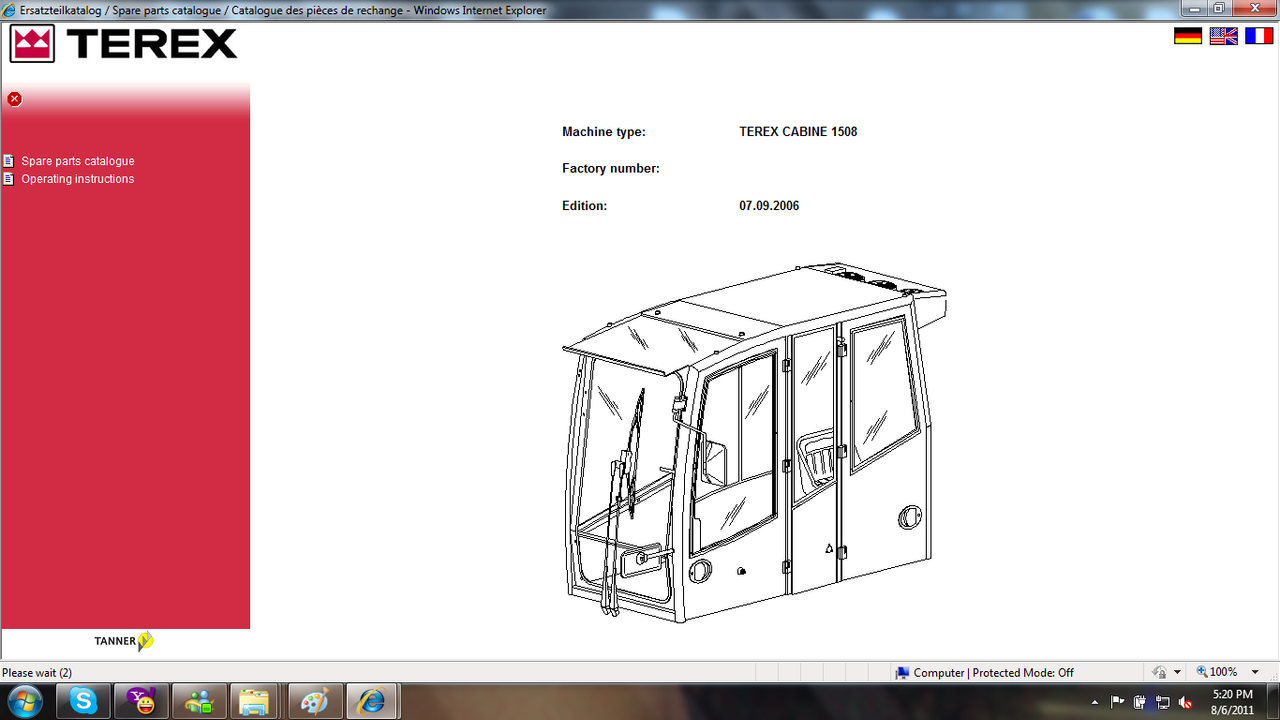Click the Factory number label

611,169
